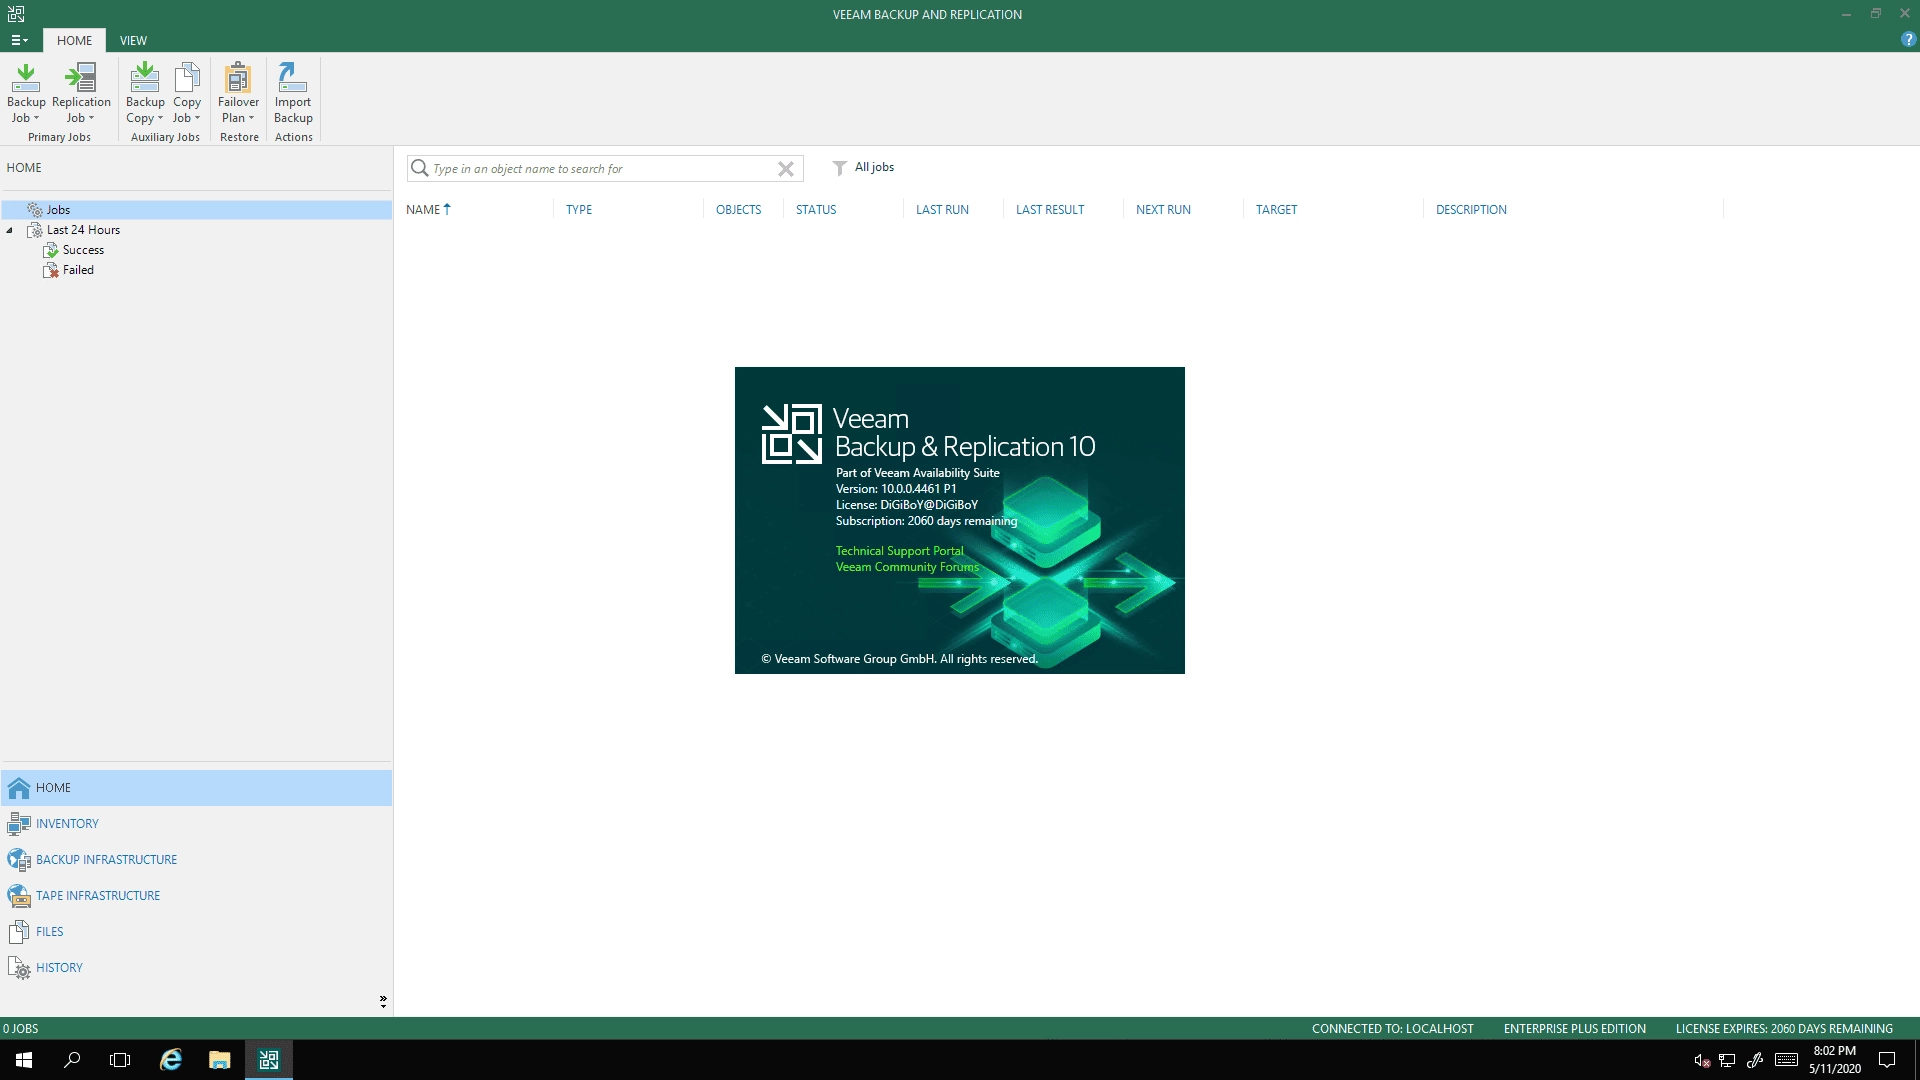Open the Windows Start menu

pos(24,1060)
